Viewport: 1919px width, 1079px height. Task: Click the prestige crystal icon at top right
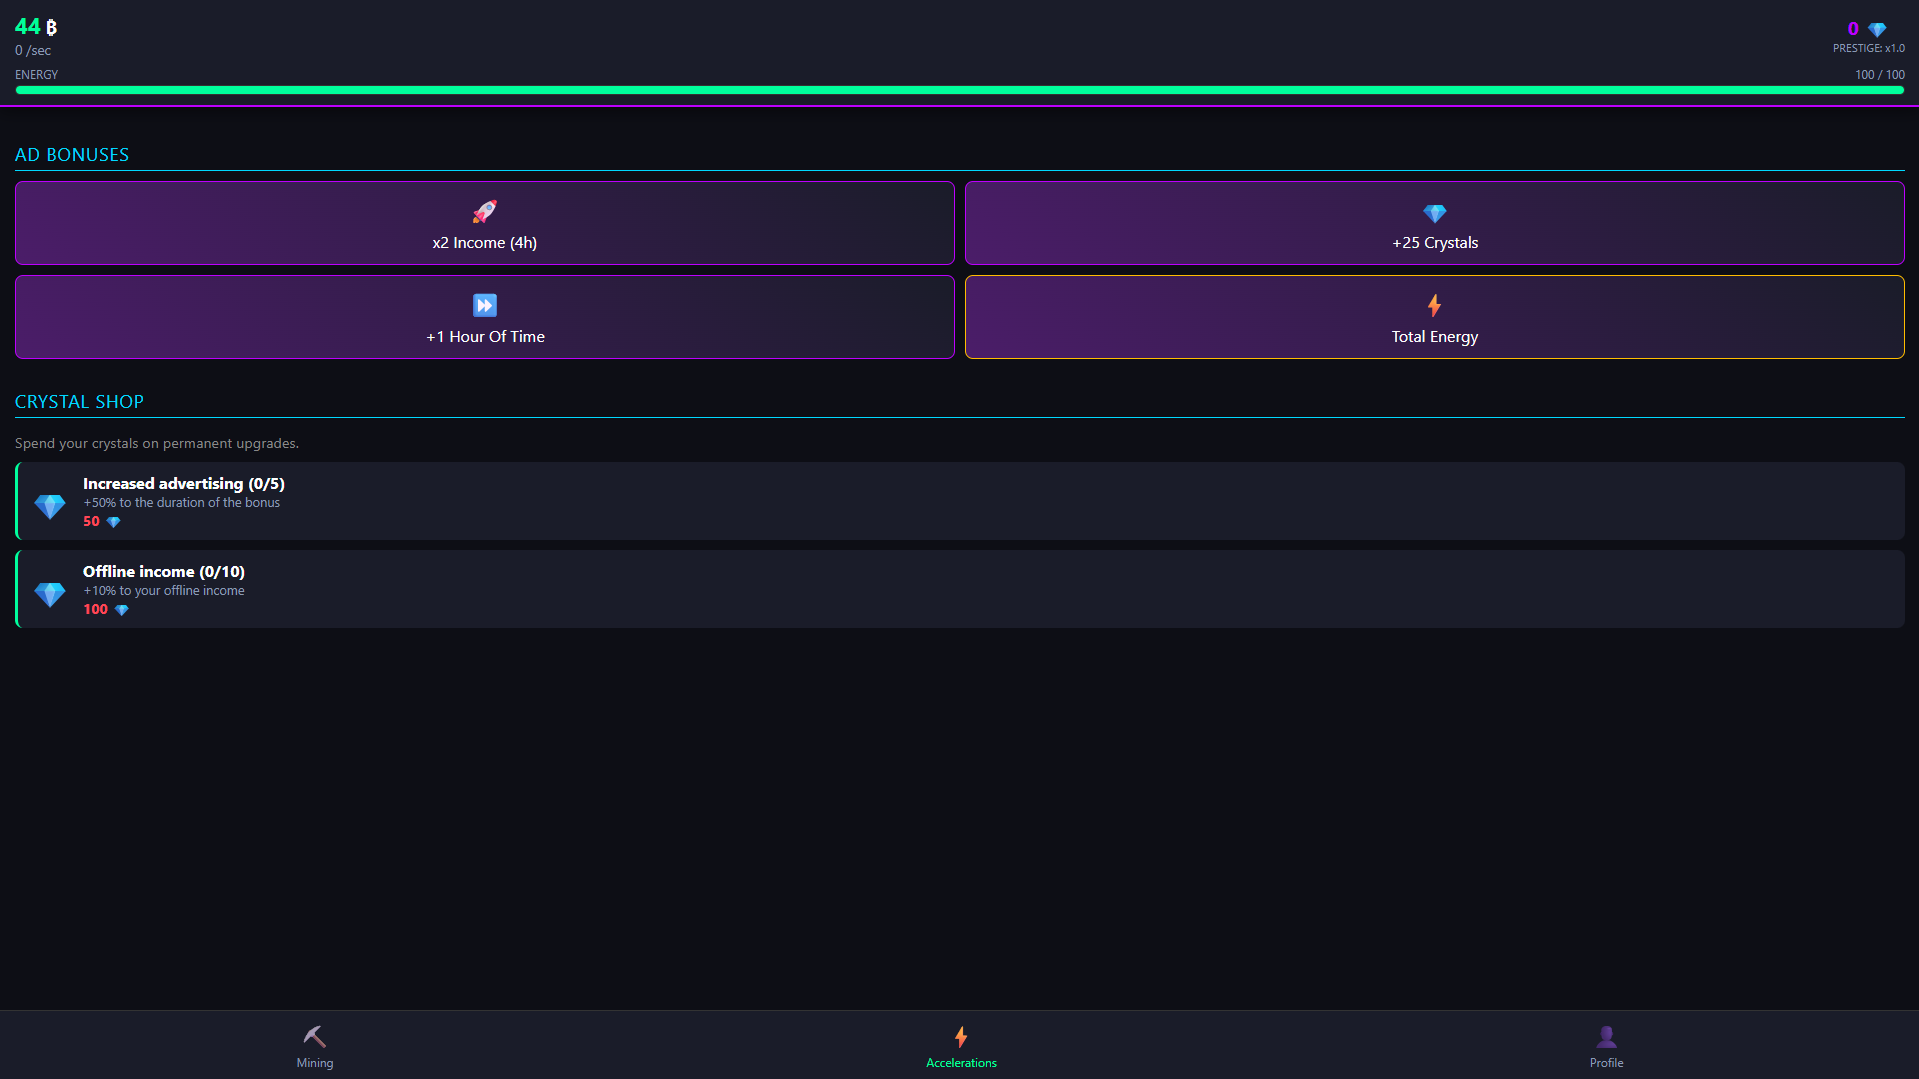pos(1877,29)
